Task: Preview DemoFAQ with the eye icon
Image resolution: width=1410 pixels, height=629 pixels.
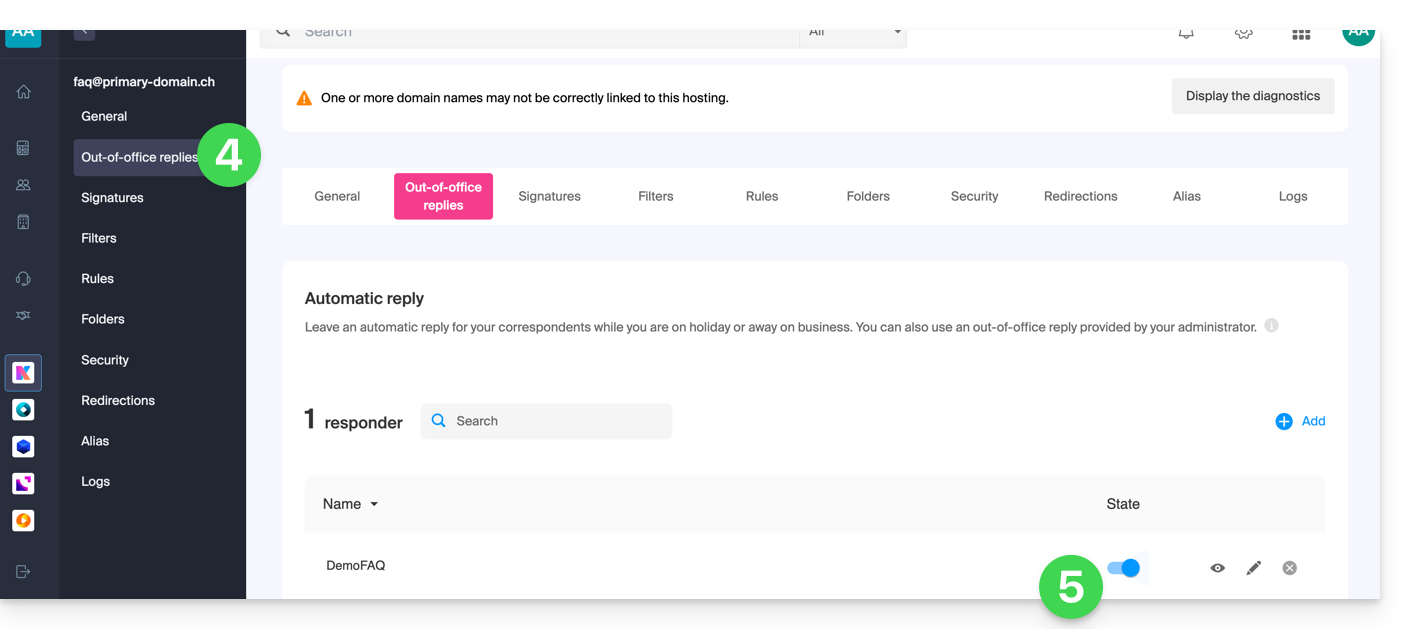Action: (1217, 568)
